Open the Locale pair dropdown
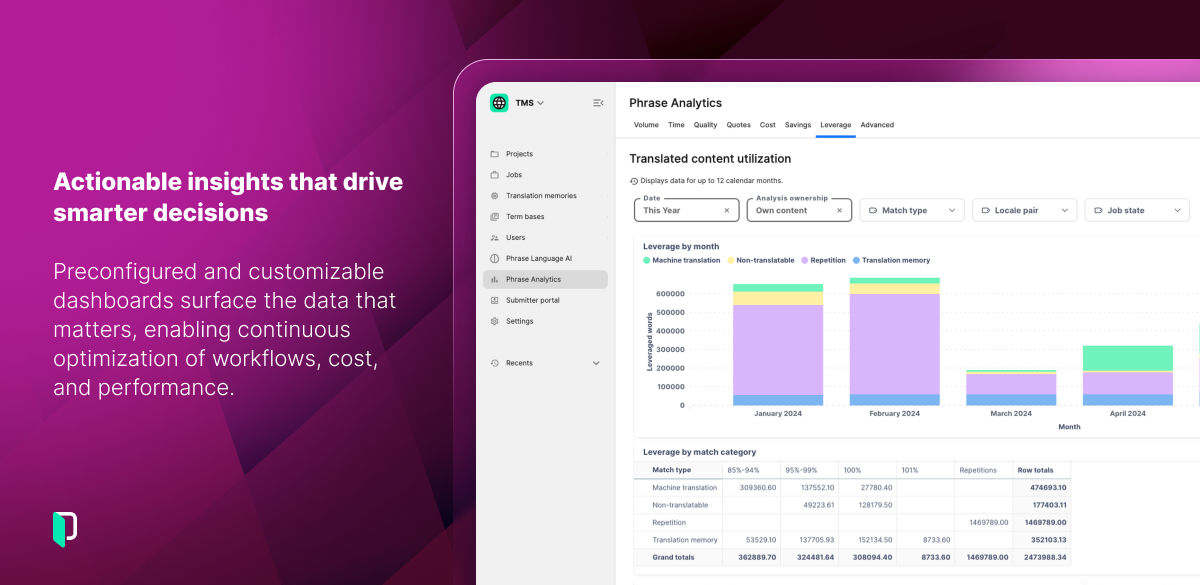Viewport: 1200px width, 585px height. pyautogui.click(x=1024, y=211)
